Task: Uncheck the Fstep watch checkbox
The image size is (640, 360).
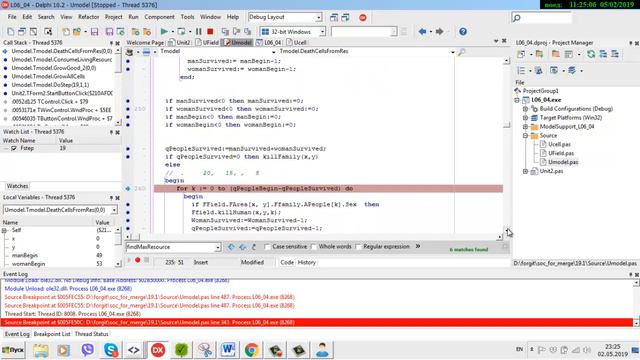Action: (x=14, y=148)
